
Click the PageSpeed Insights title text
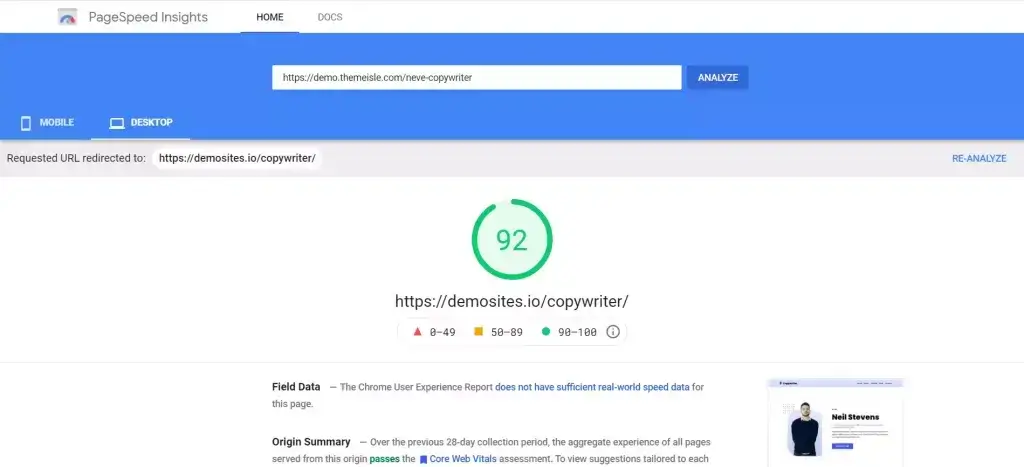click(148, 17)
